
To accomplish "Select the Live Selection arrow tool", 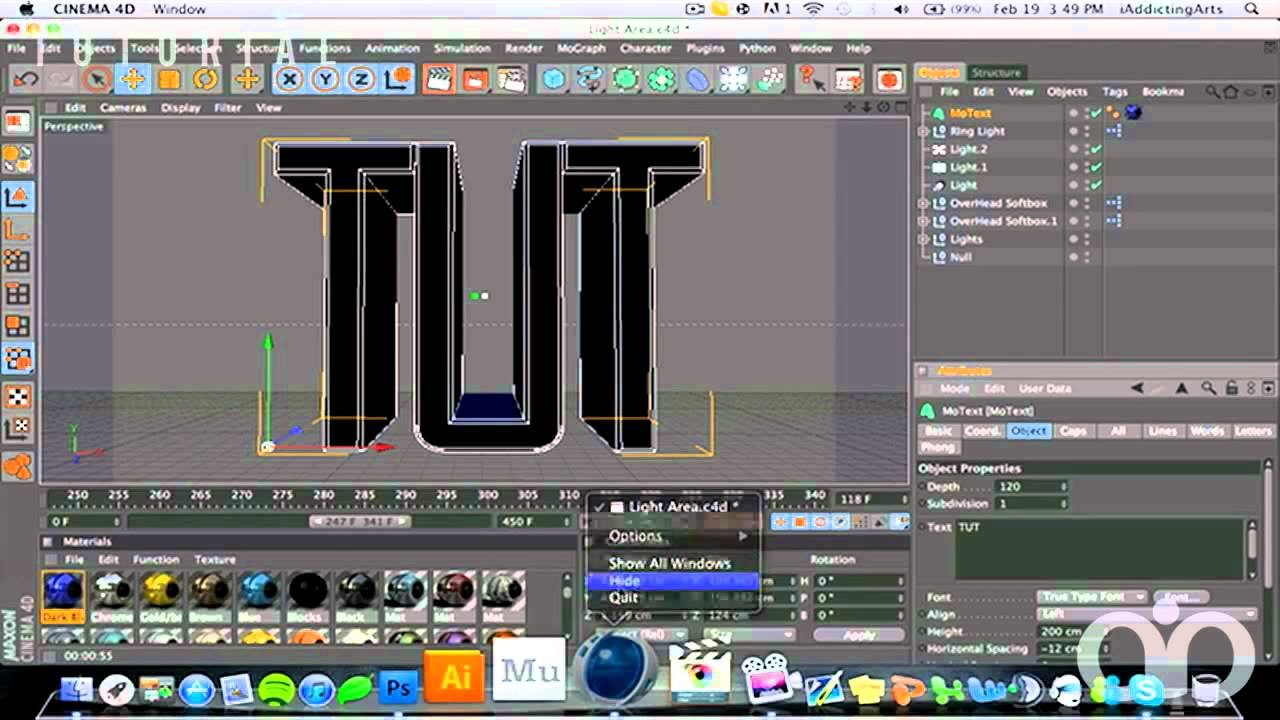I will 97,79.
